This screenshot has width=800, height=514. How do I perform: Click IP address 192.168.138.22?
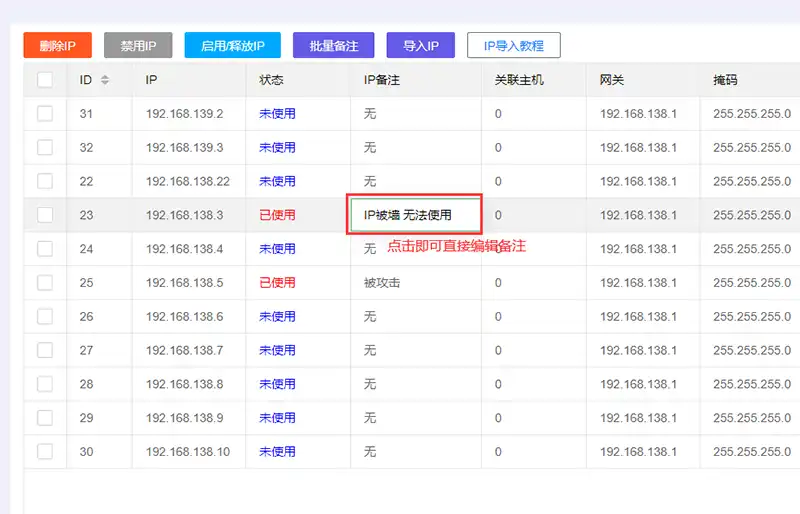pos(188,181)
